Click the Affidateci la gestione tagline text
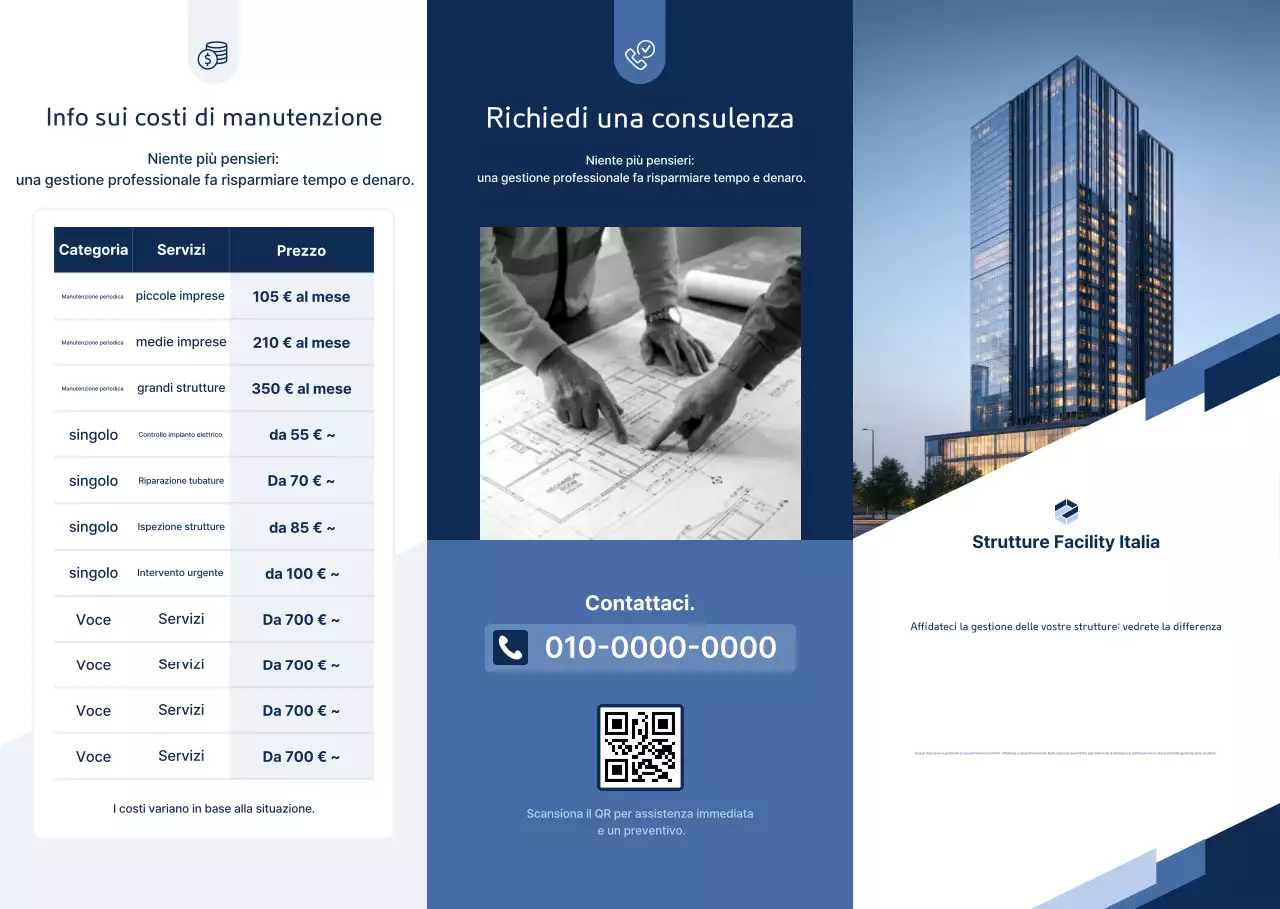The image size is (1280, 909). pyautogui.click(x=1066, y=626)
